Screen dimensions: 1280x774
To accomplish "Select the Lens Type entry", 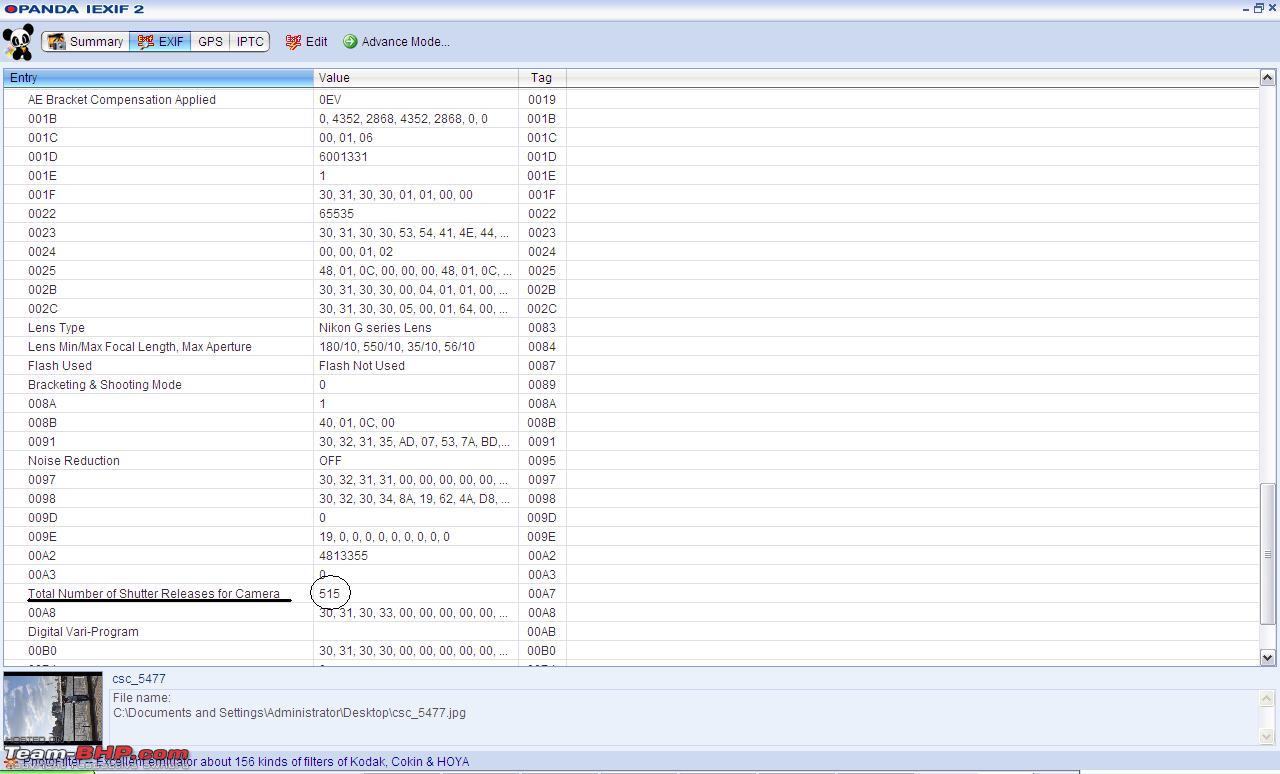I will tap(56, 328).
